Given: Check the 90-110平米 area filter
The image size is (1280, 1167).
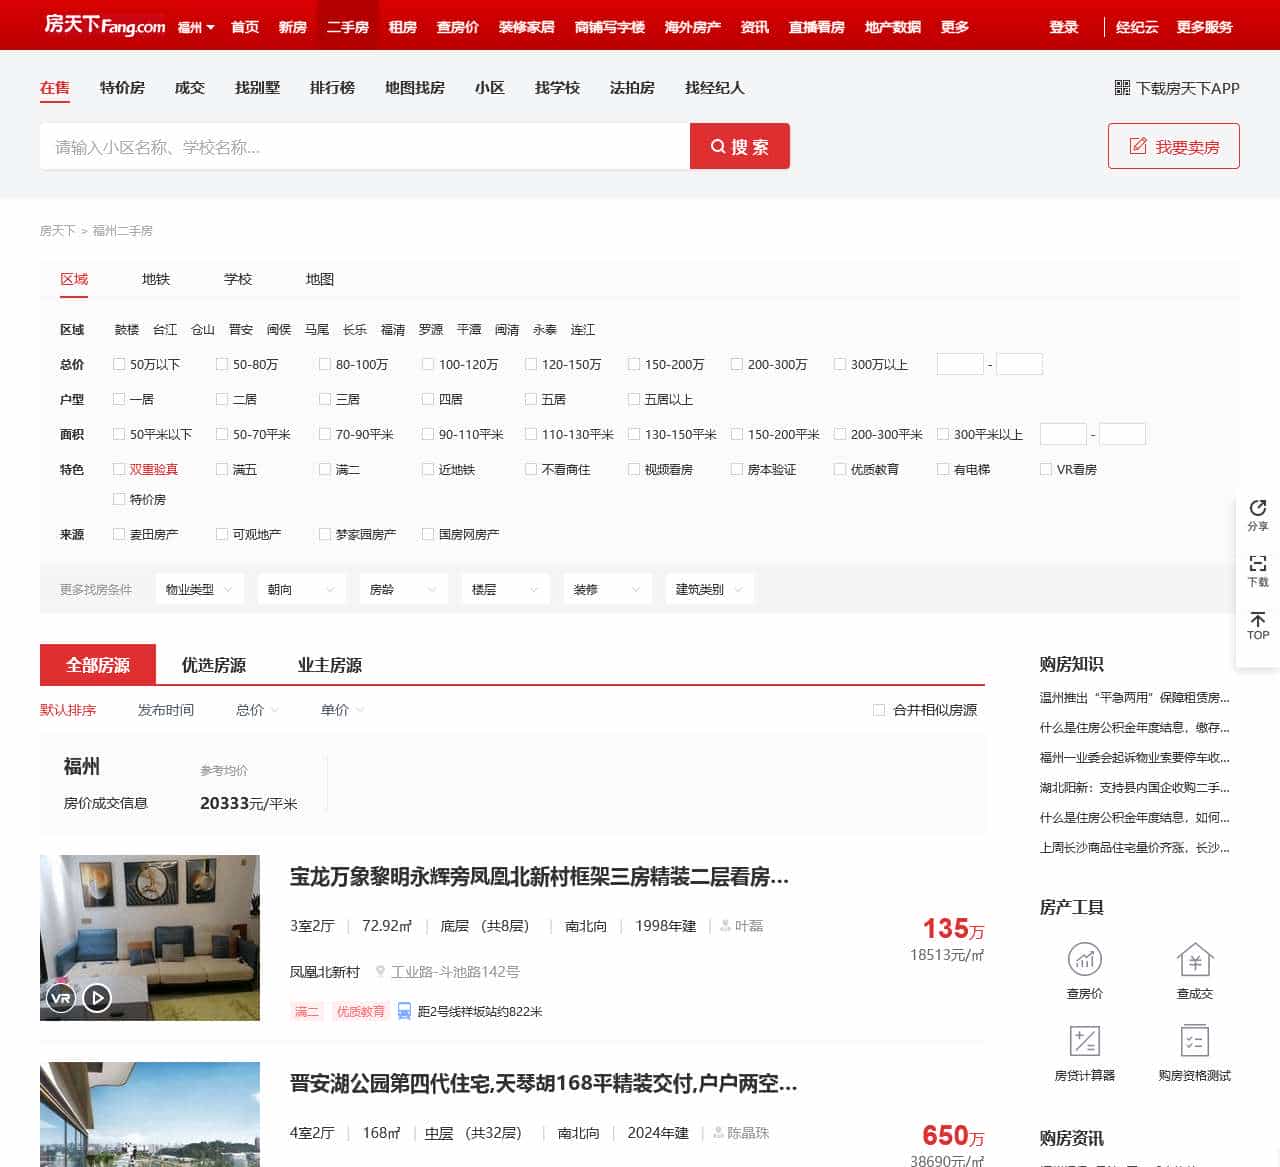Looking at the screenshot, I should pos(428,434).
